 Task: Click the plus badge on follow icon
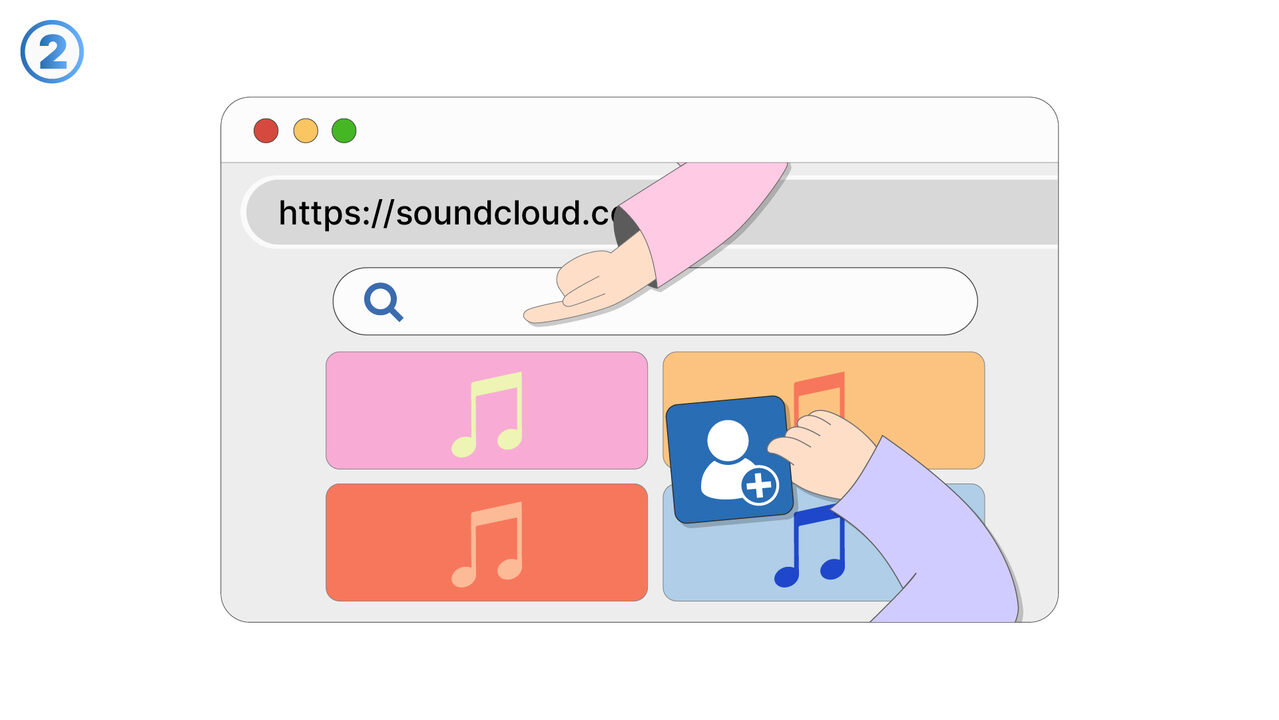(760, 486)
